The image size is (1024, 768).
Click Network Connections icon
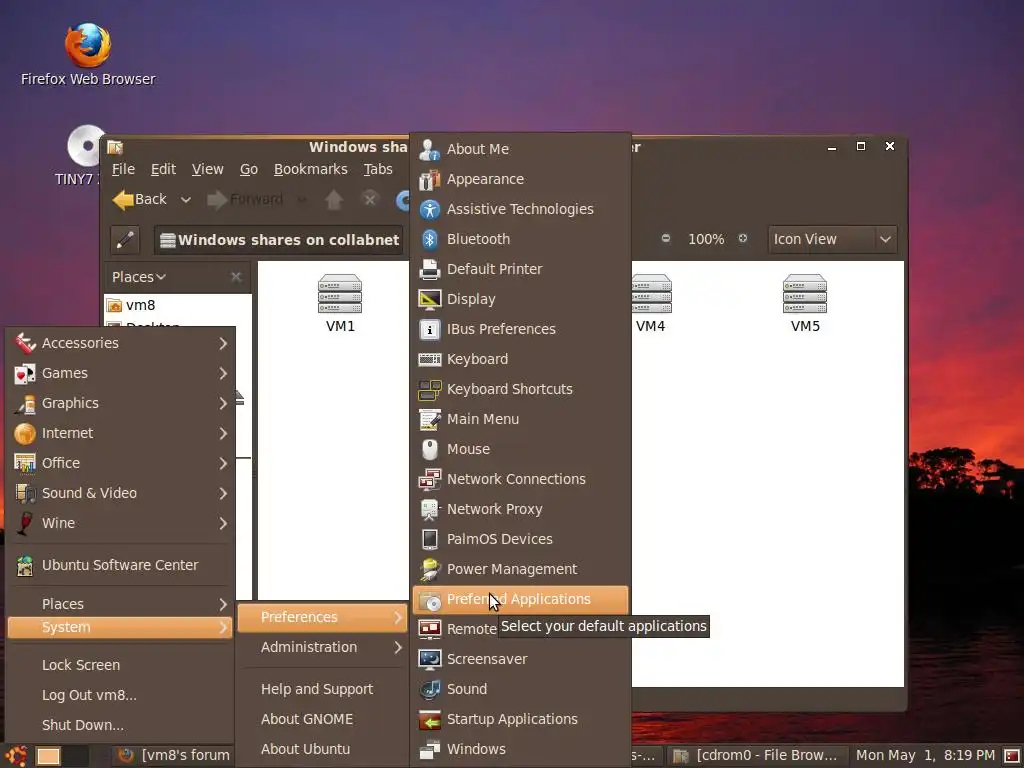coord(429,479)
